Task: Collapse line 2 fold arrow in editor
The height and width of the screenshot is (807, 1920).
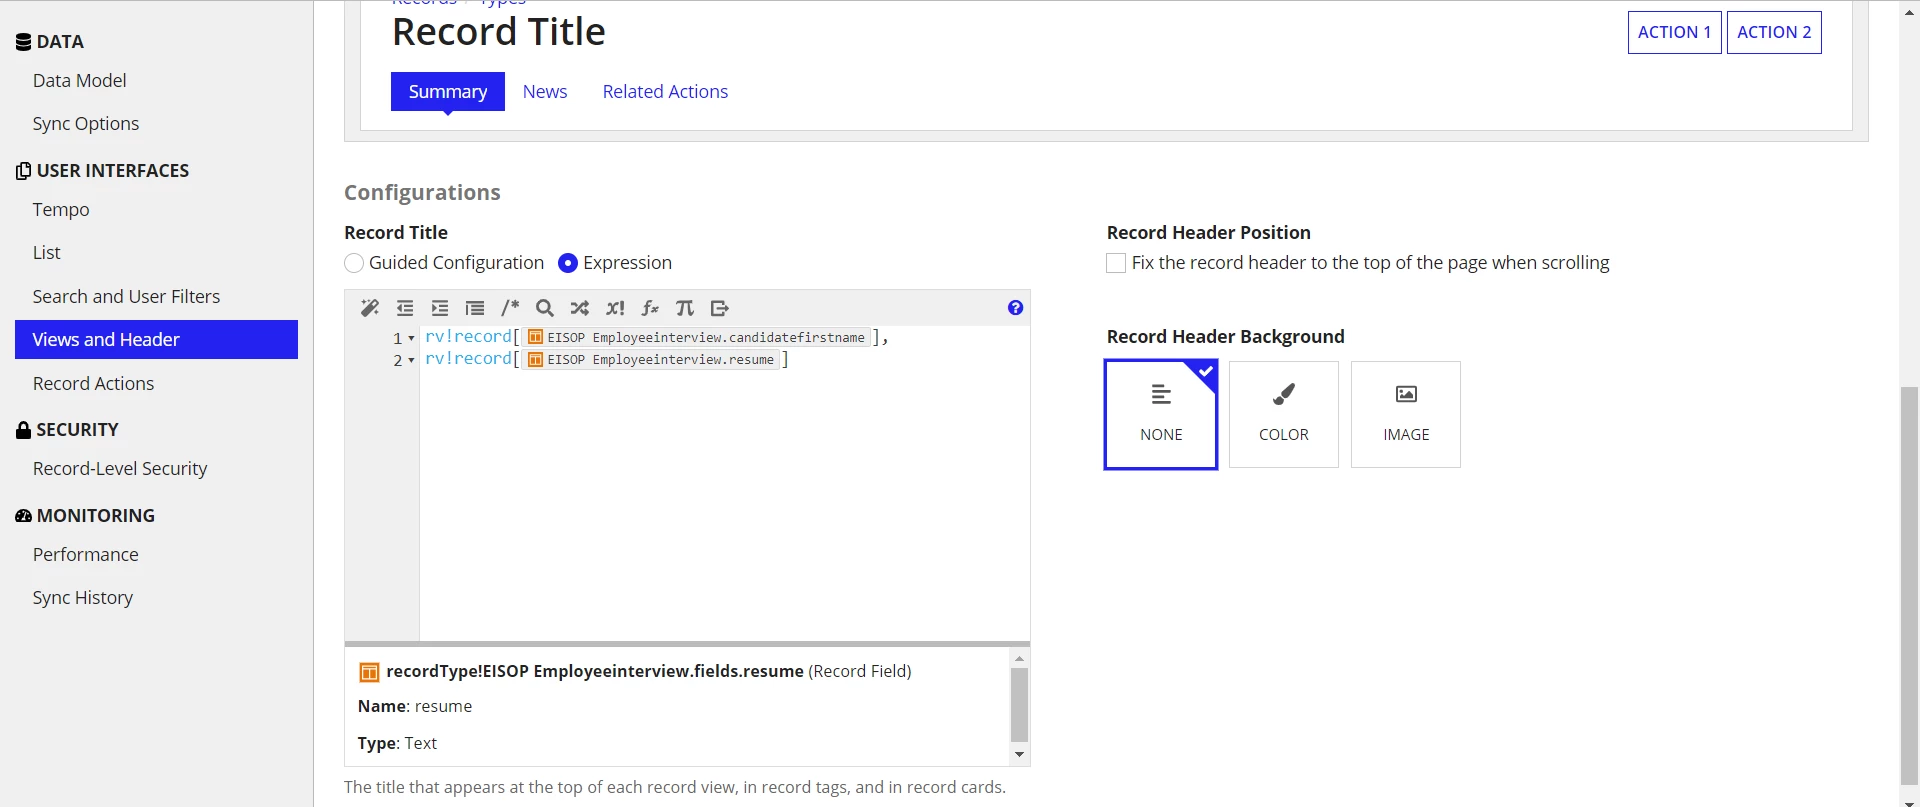Action: click(x=411, y=360)
